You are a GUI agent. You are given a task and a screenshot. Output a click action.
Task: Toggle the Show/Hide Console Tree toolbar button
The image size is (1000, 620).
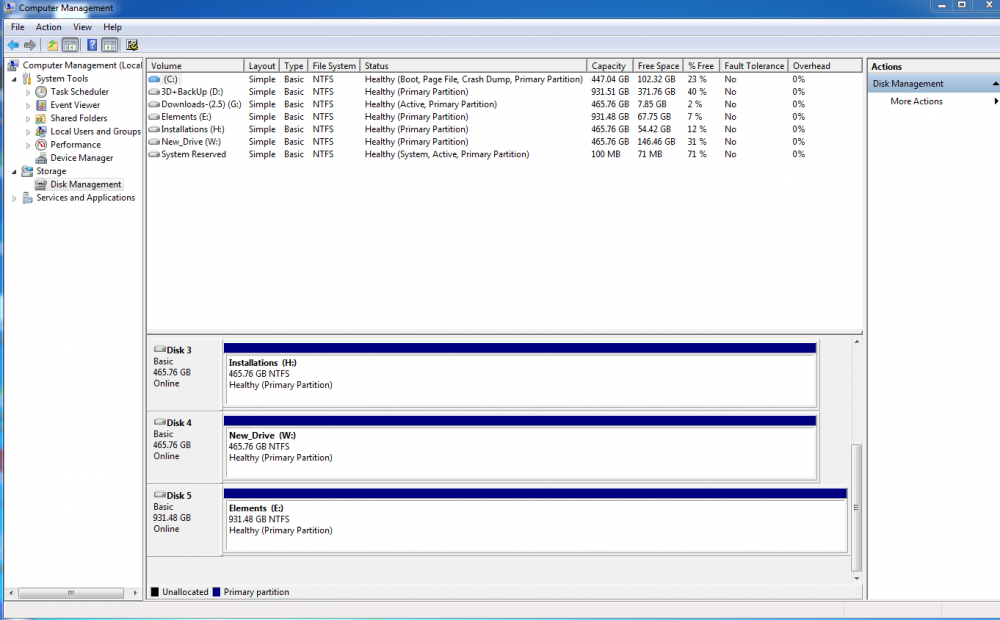point(71,45)
